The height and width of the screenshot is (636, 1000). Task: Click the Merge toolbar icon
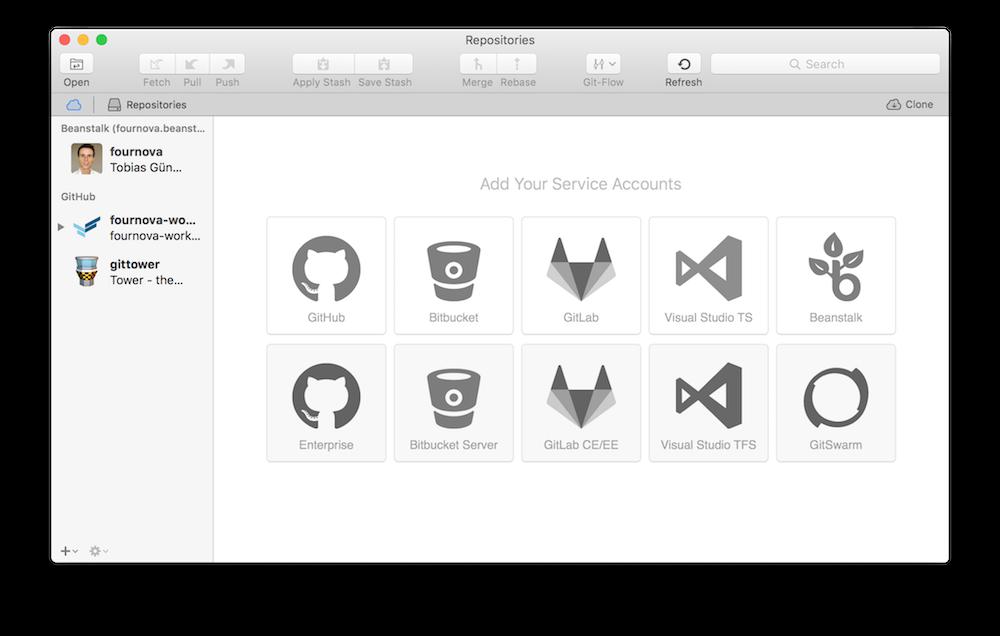tap(478, 64)
